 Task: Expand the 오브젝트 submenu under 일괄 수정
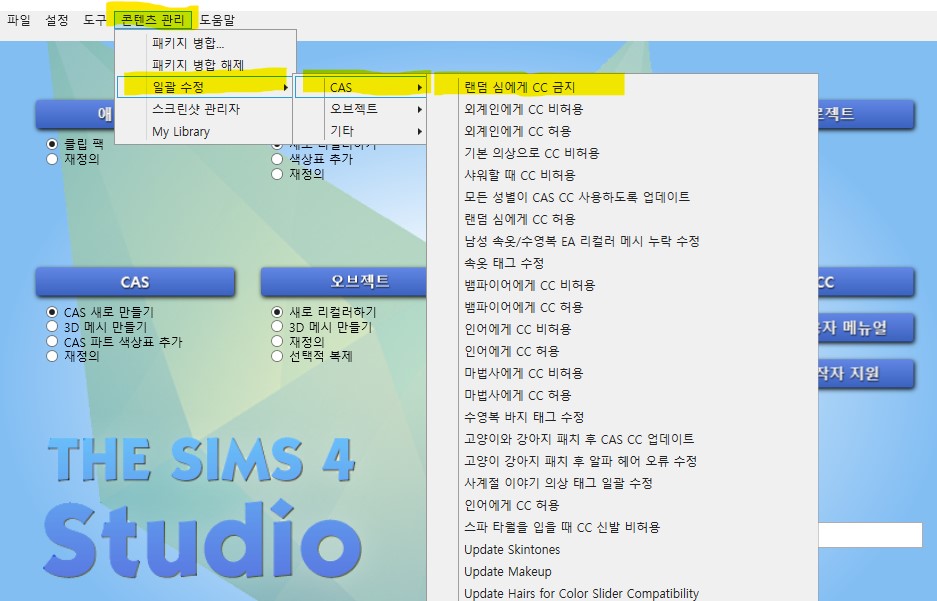pos(362,109)
